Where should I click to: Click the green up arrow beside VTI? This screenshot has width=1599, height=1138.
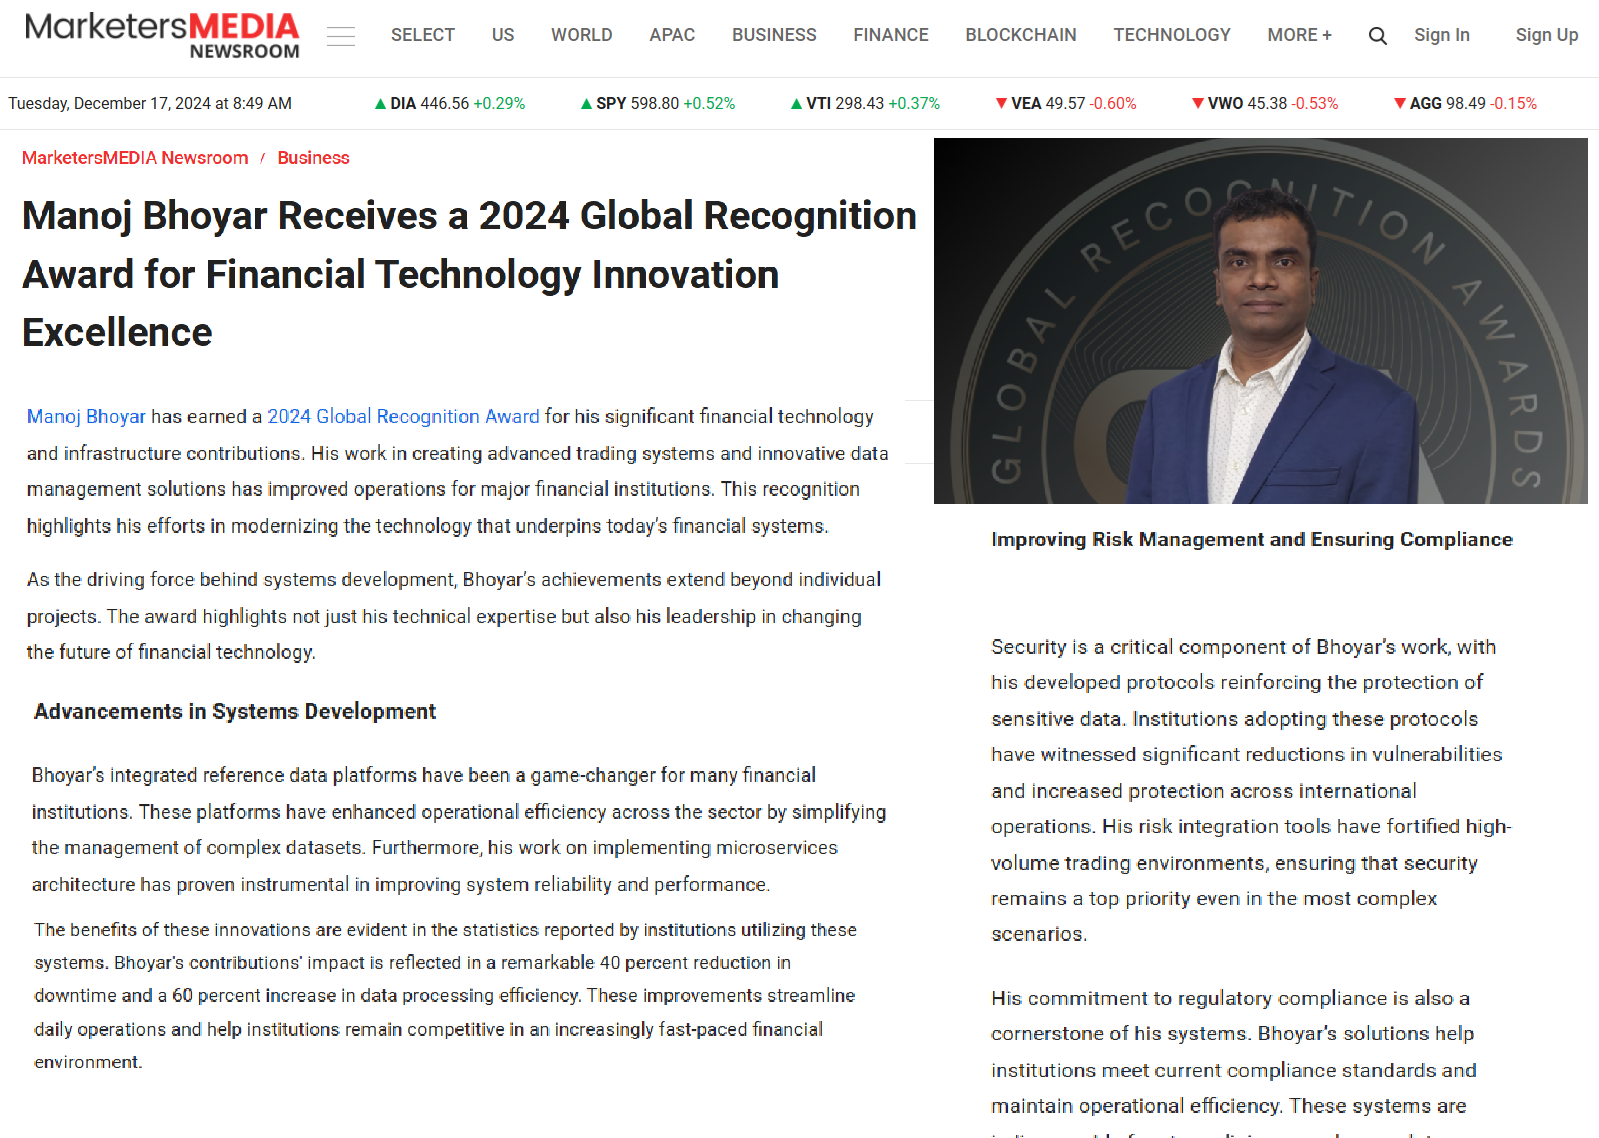click(x=796, y=104)
